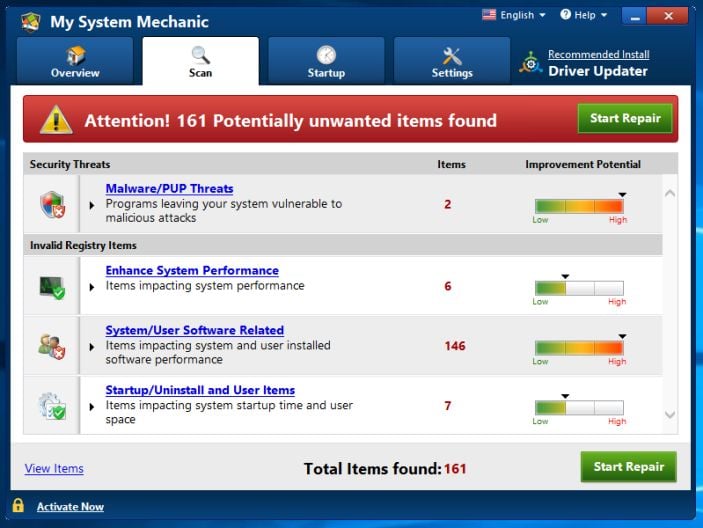Switch to the Settings tab
Image resolution: width=703 pixels, height=528 pixels.
coord(452,61)
